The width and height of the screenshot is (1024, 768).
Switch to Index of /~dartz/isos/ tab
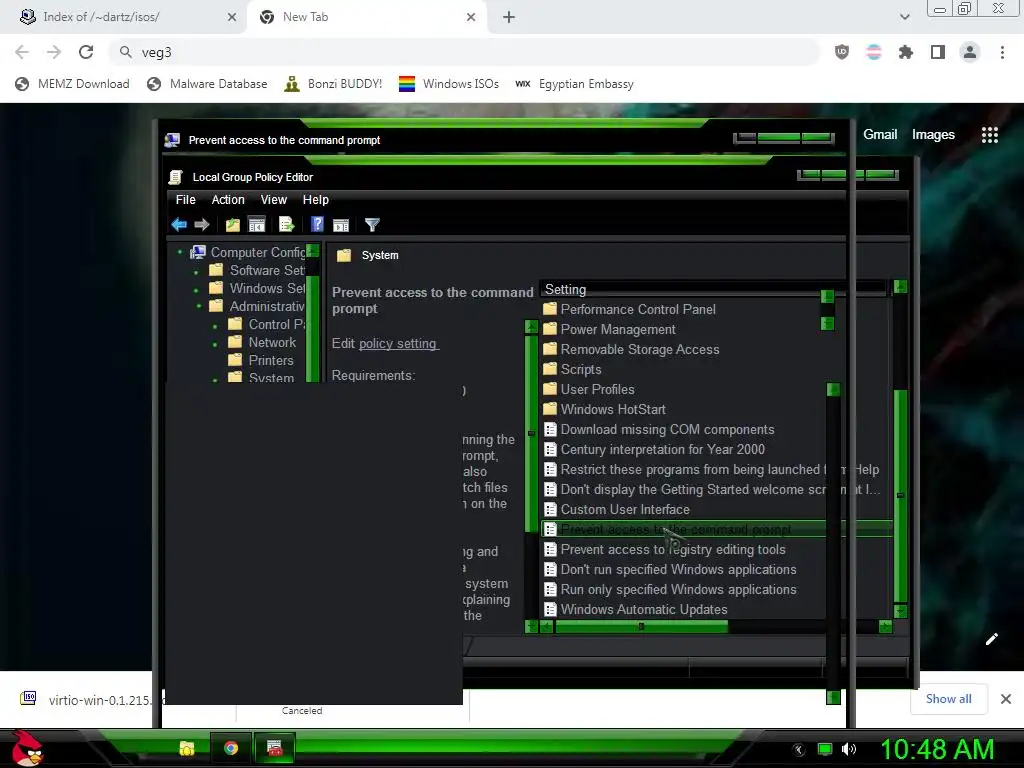point(124,17)
